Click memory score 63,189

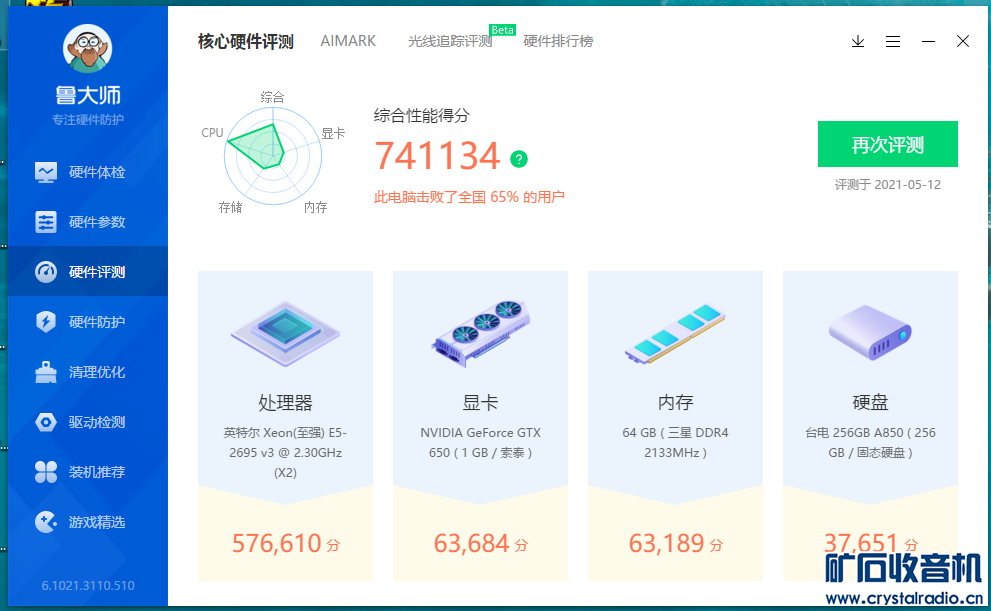[666, 543]
